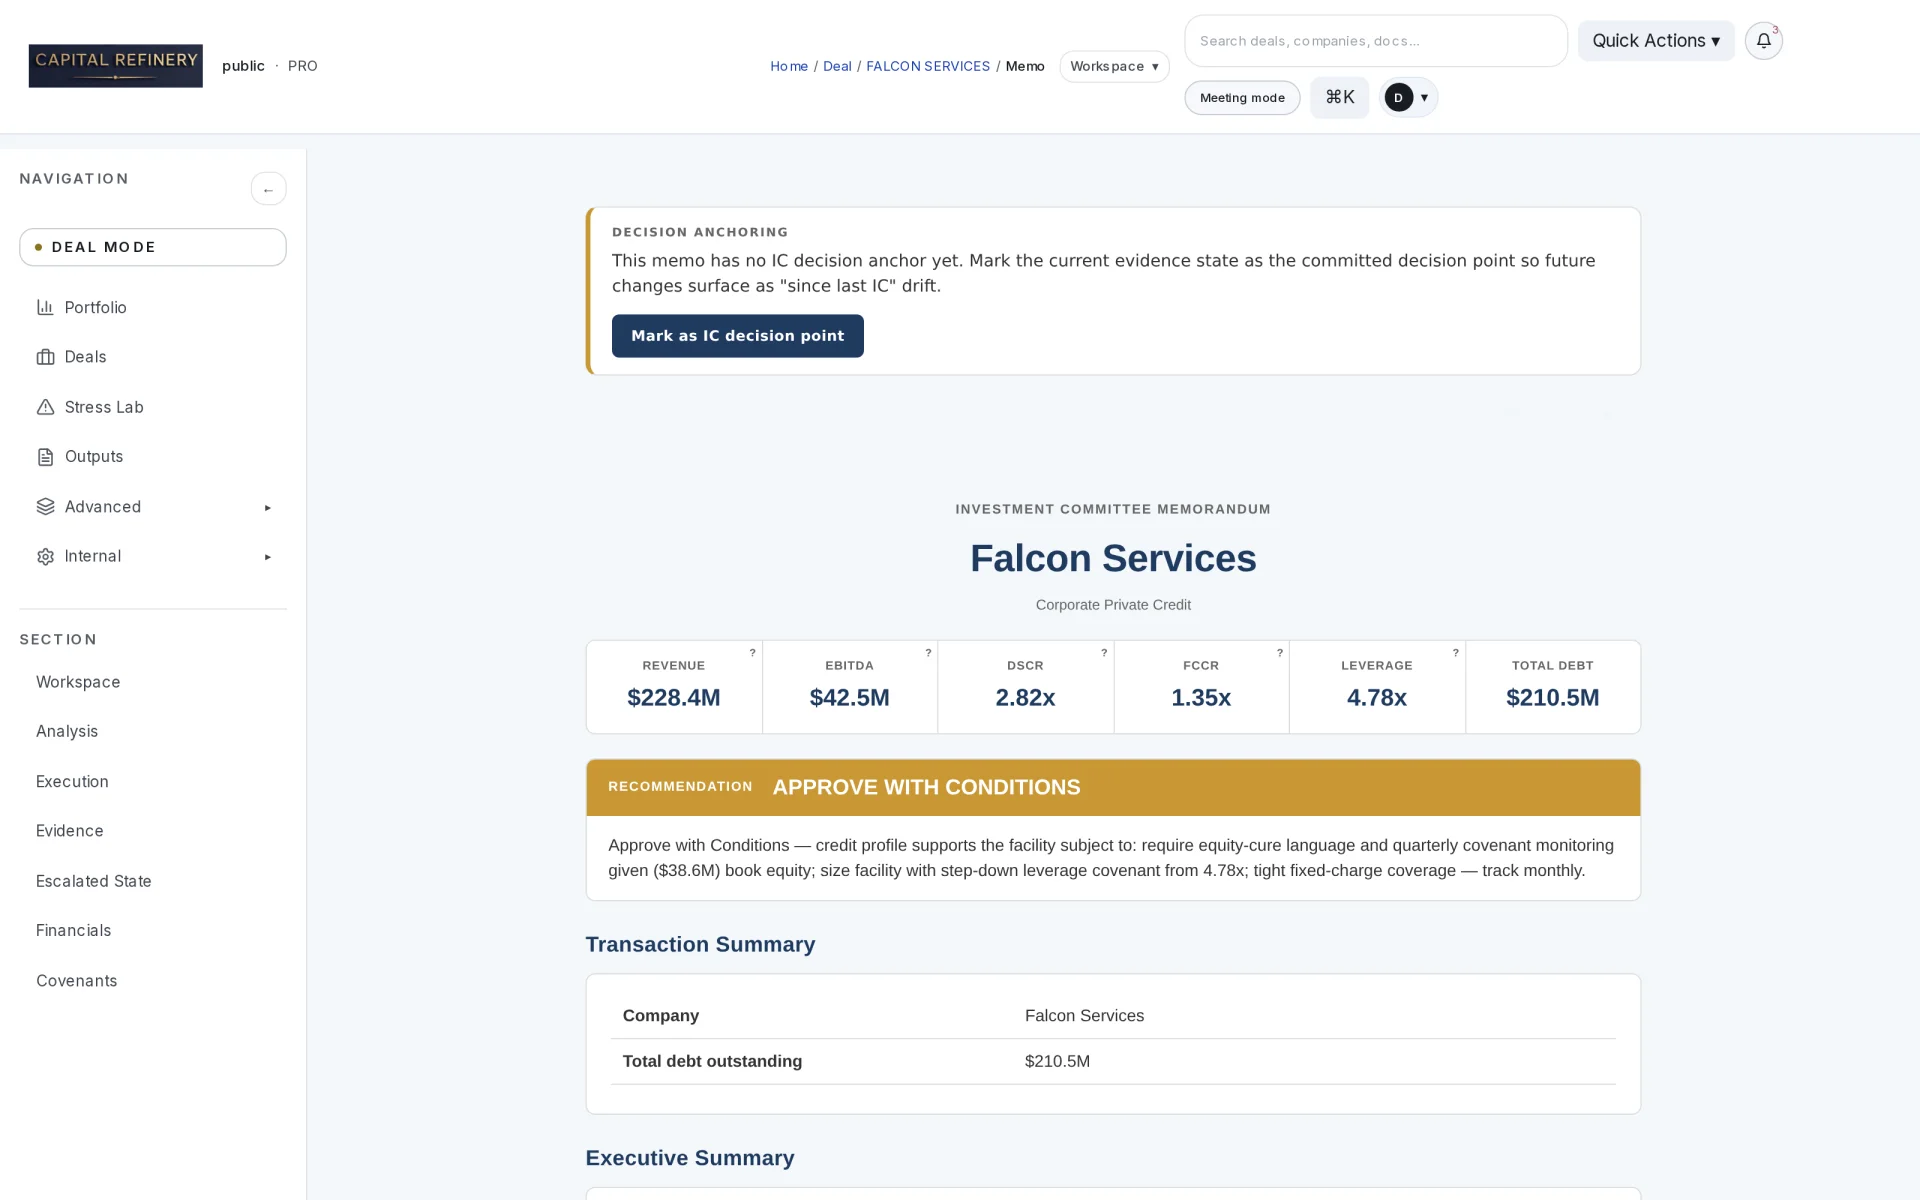This screenshot has width=1920, height=1200.
Task: Go to the Analysis section
Action: tap(67, 732)
